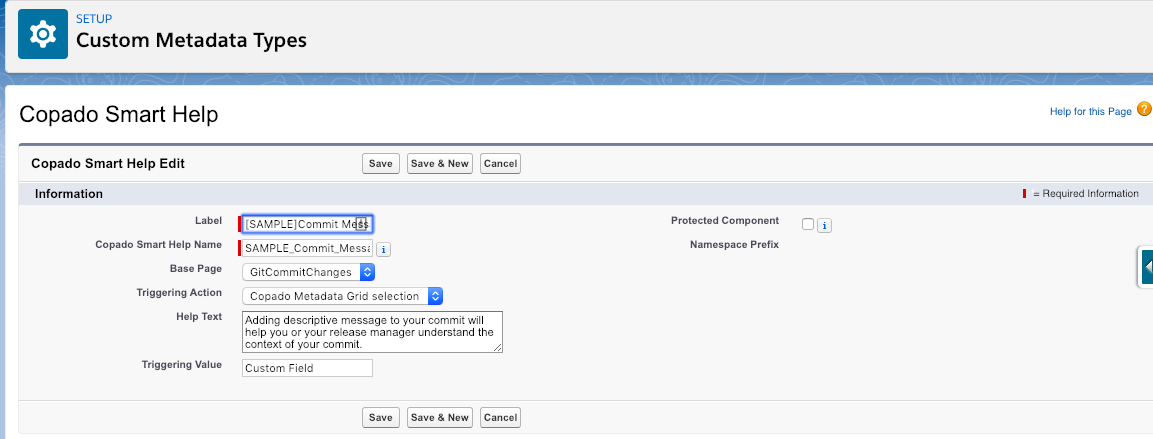Click the autofill icon inside Label field
Viewport: 1153px width, 439px height.
pos(360,224)
